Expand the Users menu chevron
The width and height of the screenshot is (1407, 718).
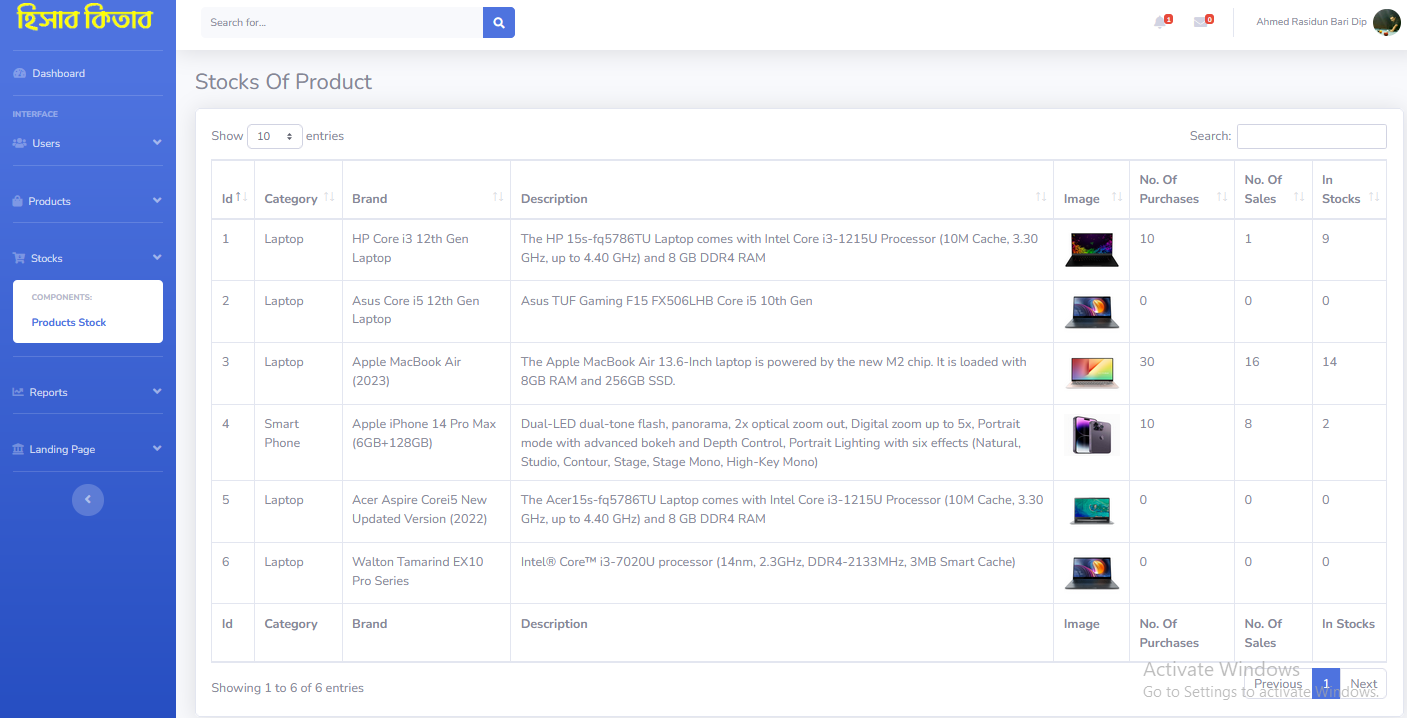point(157,143)
